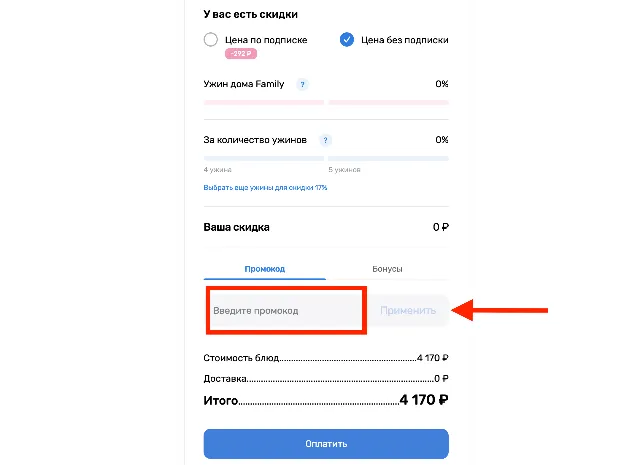Click the pink -292 ₽ discount badge
Image resolution: width=624 pixels, height=465 pixels.
pyautogui.click(x=241, y=53)
